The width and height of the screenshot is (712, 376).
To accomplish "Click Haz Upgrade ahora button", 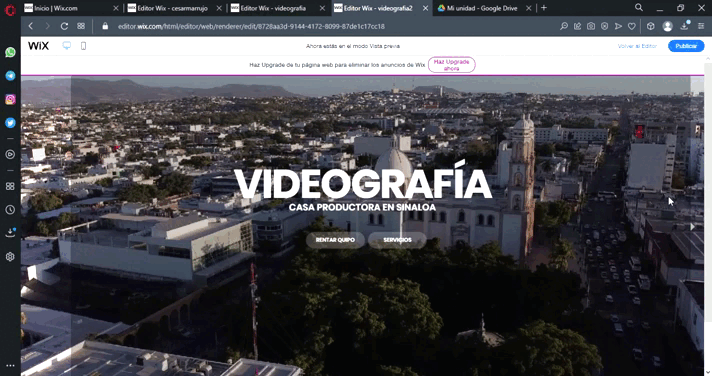I will 451,64.
